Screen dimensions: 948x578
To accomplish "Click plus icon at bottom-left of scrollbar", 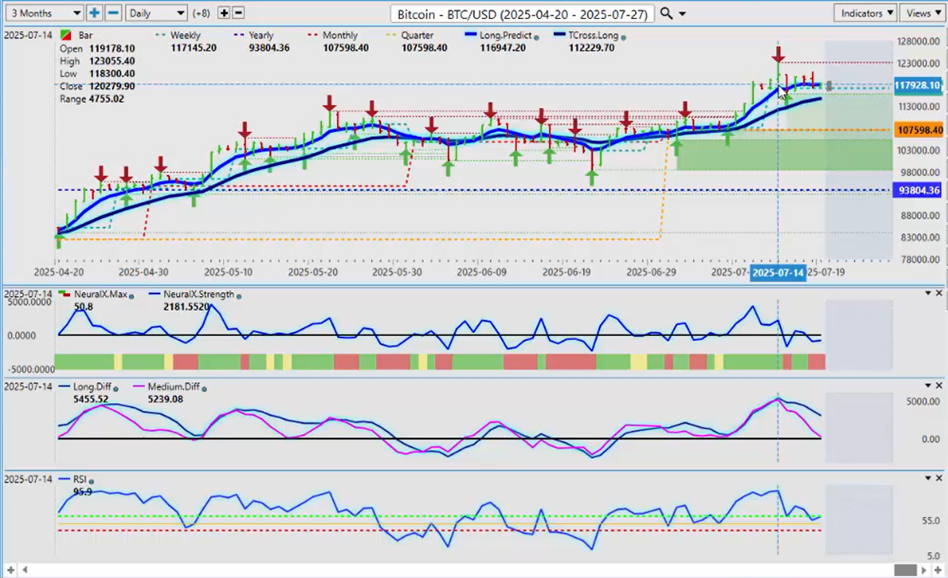I will tap(9, 569).
